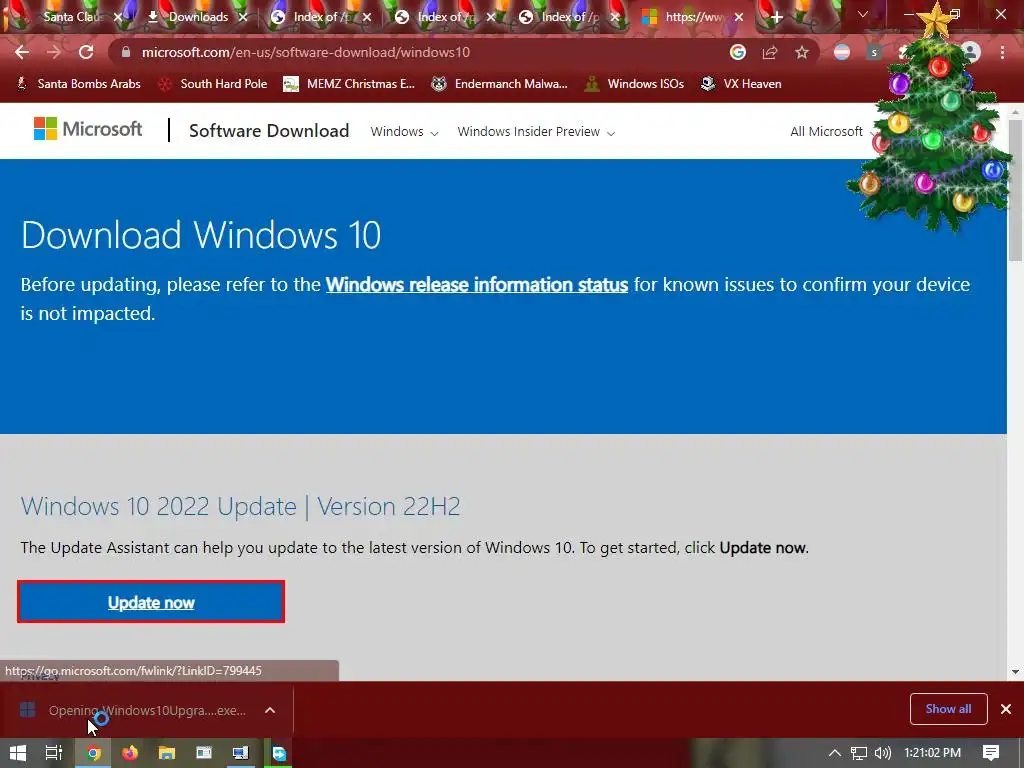Bookmark this tab with star icon
This screenshot has height=768, width=1024.
802,52
